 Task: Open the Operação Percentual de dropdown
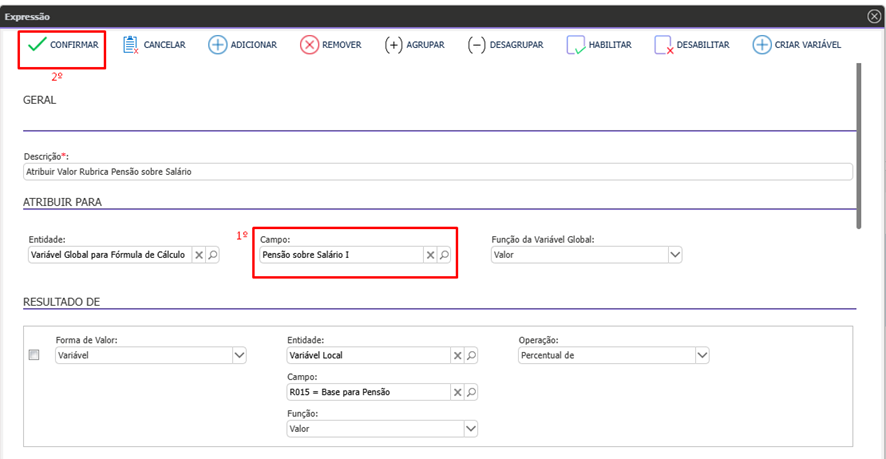click(x=702, y=355)
